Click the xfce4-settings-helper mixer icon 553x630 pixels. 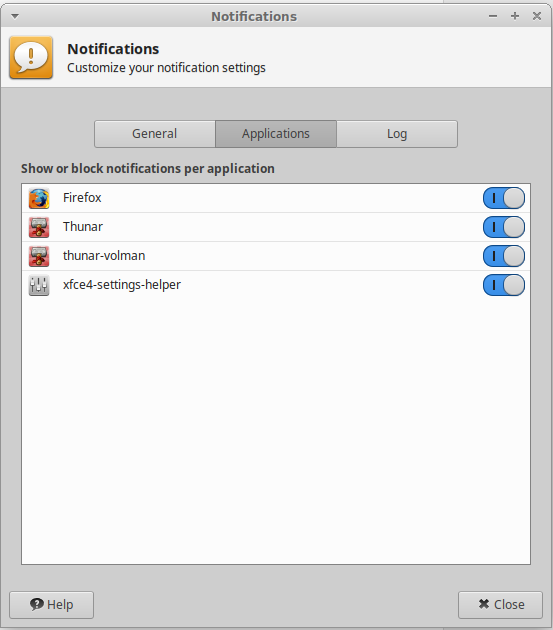[x=39, y=285]
